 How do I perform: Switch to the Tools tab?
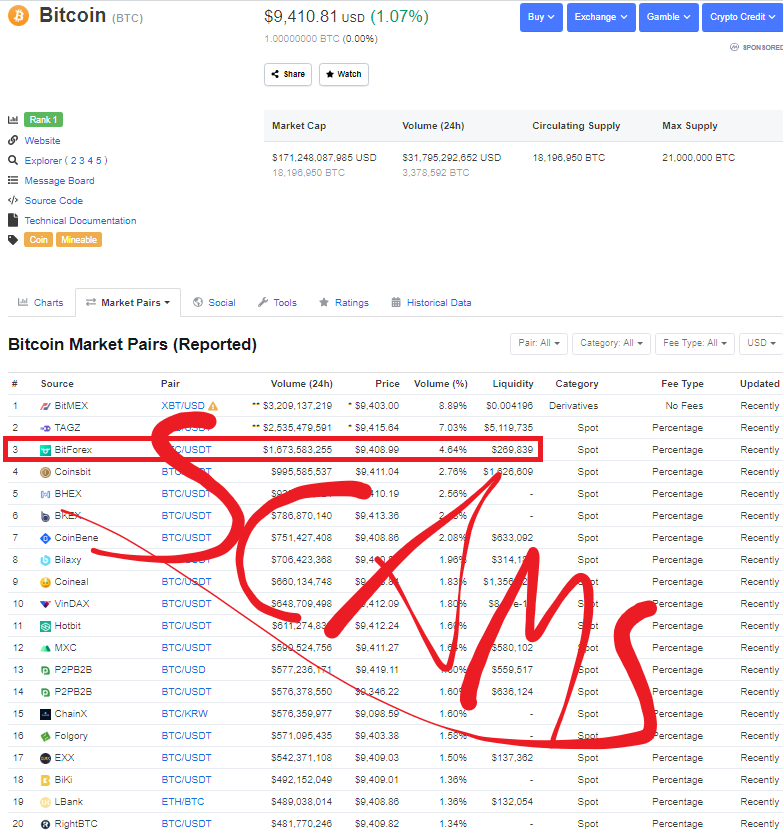coord(278,303)
